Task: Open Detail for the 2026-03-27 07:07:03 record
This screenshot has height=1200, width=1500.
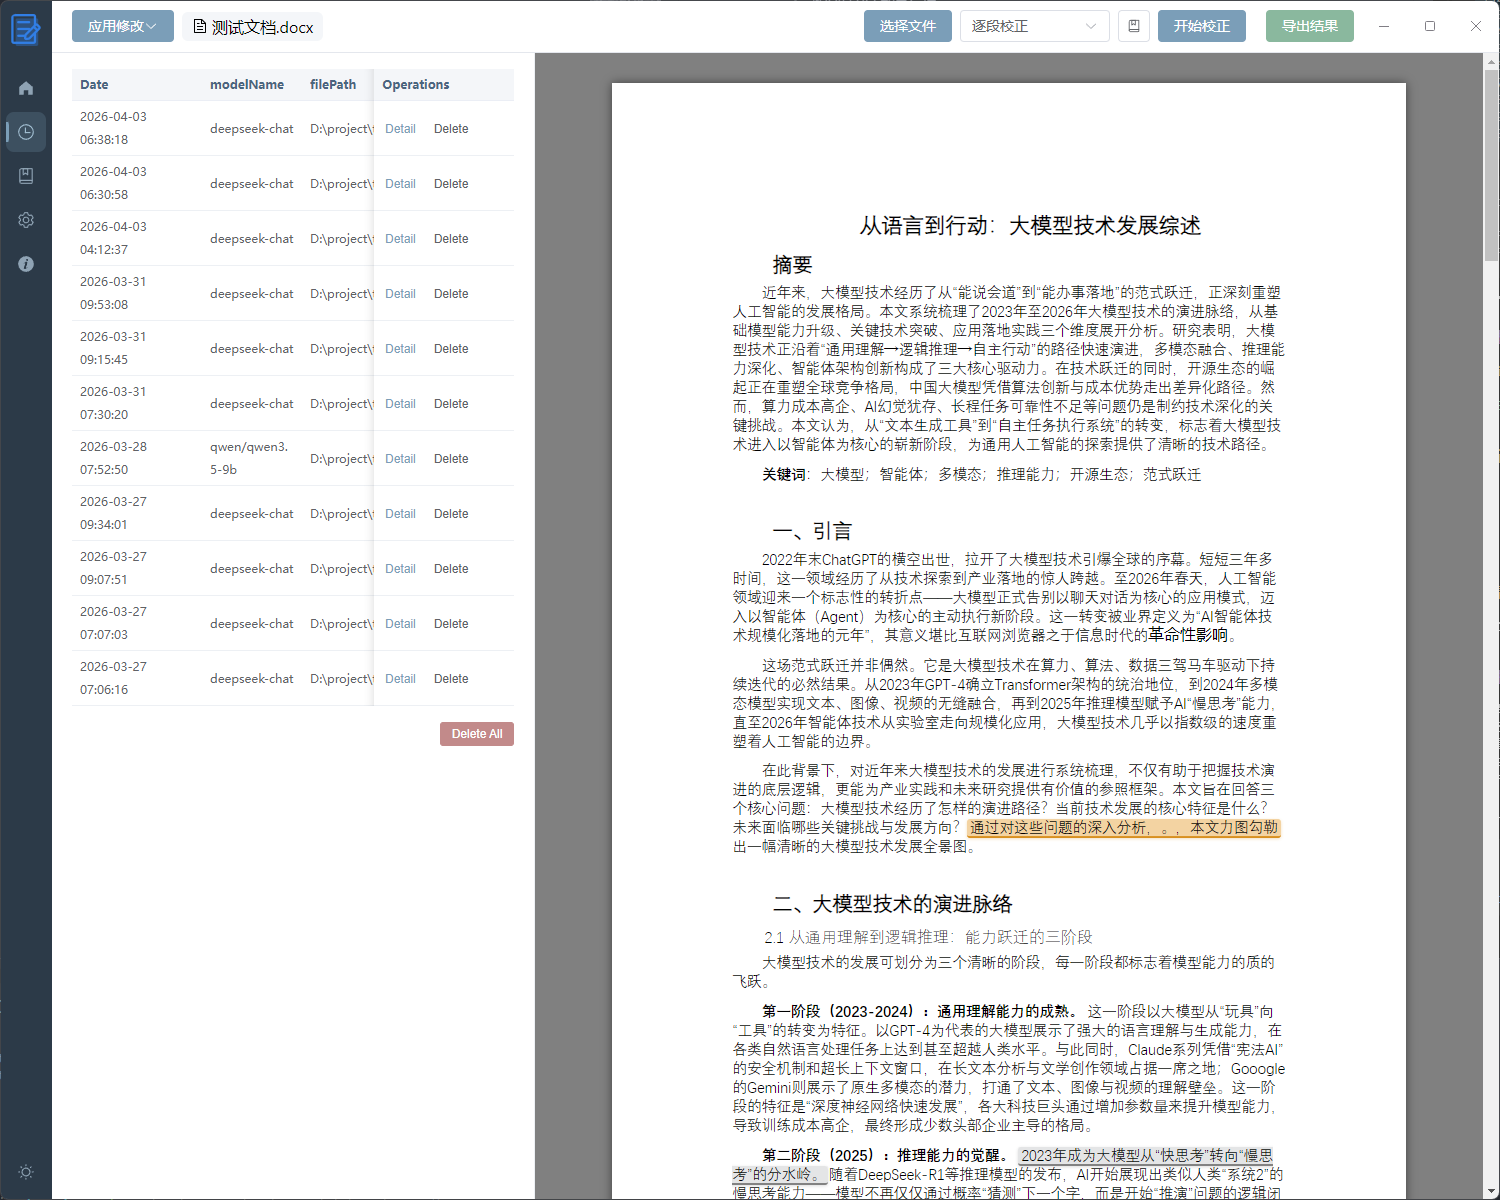Action: [x=400, y=624]
